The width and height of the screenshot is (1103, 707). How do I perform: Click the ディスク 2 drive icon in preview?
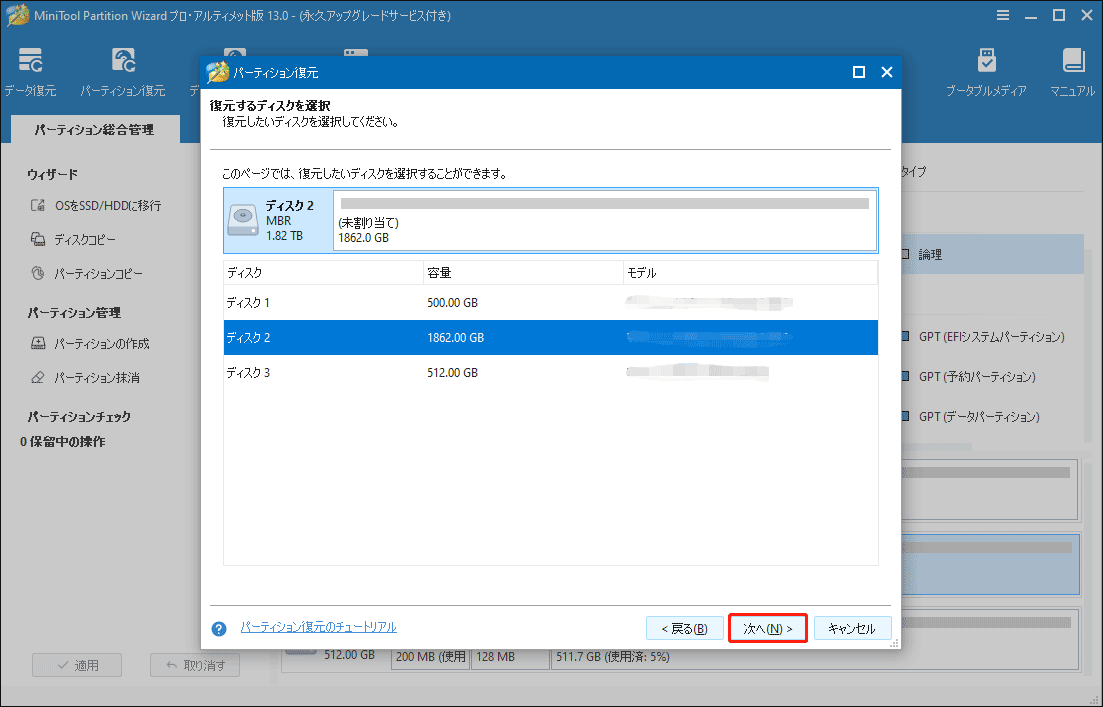[x=243, y=220]
